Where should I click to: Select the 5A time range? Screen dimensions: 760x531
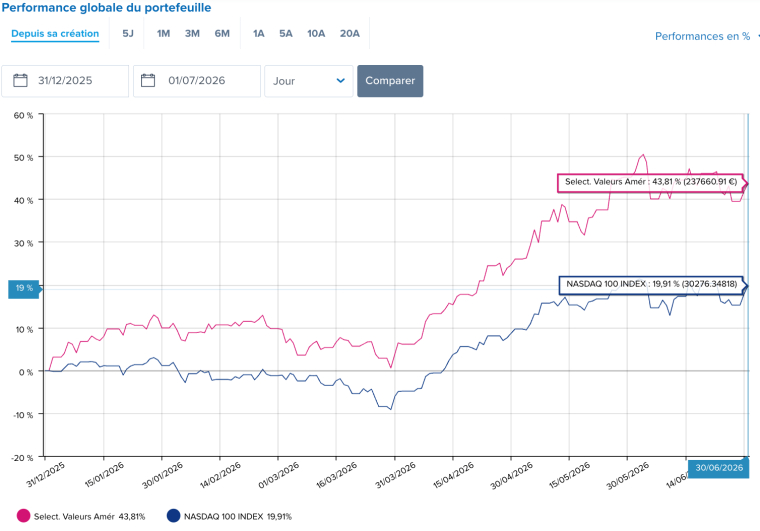[285, 33]
